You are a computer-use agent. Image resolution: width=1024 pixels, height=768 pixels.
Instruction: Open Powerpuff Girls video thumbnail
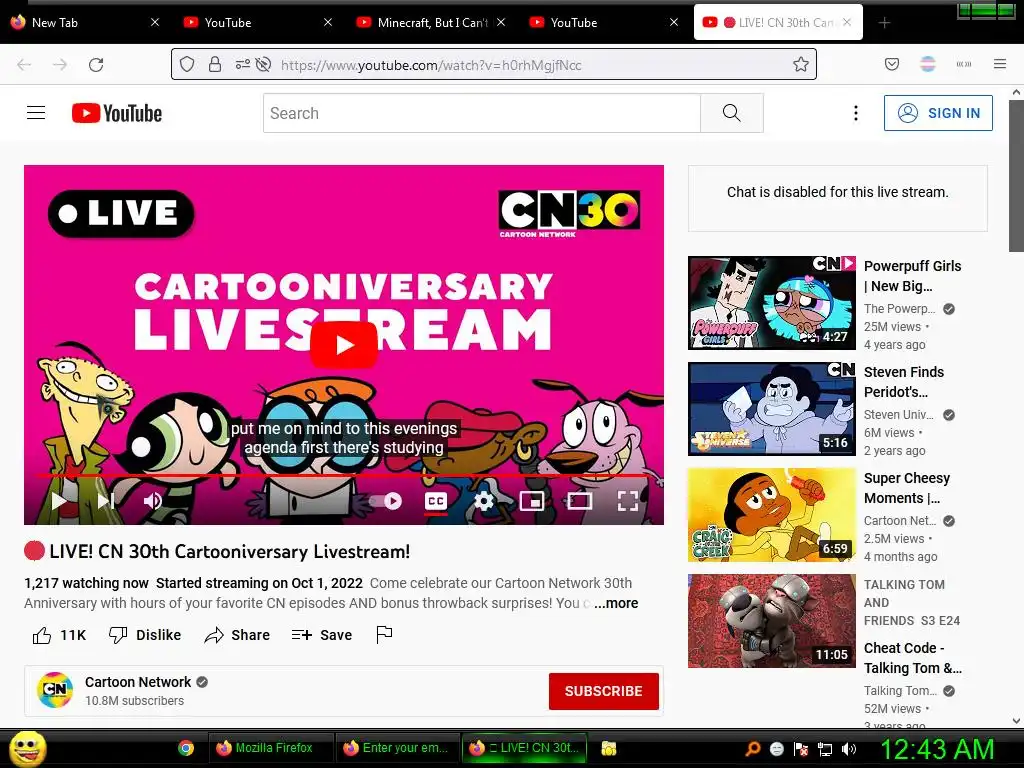[771, 302]
